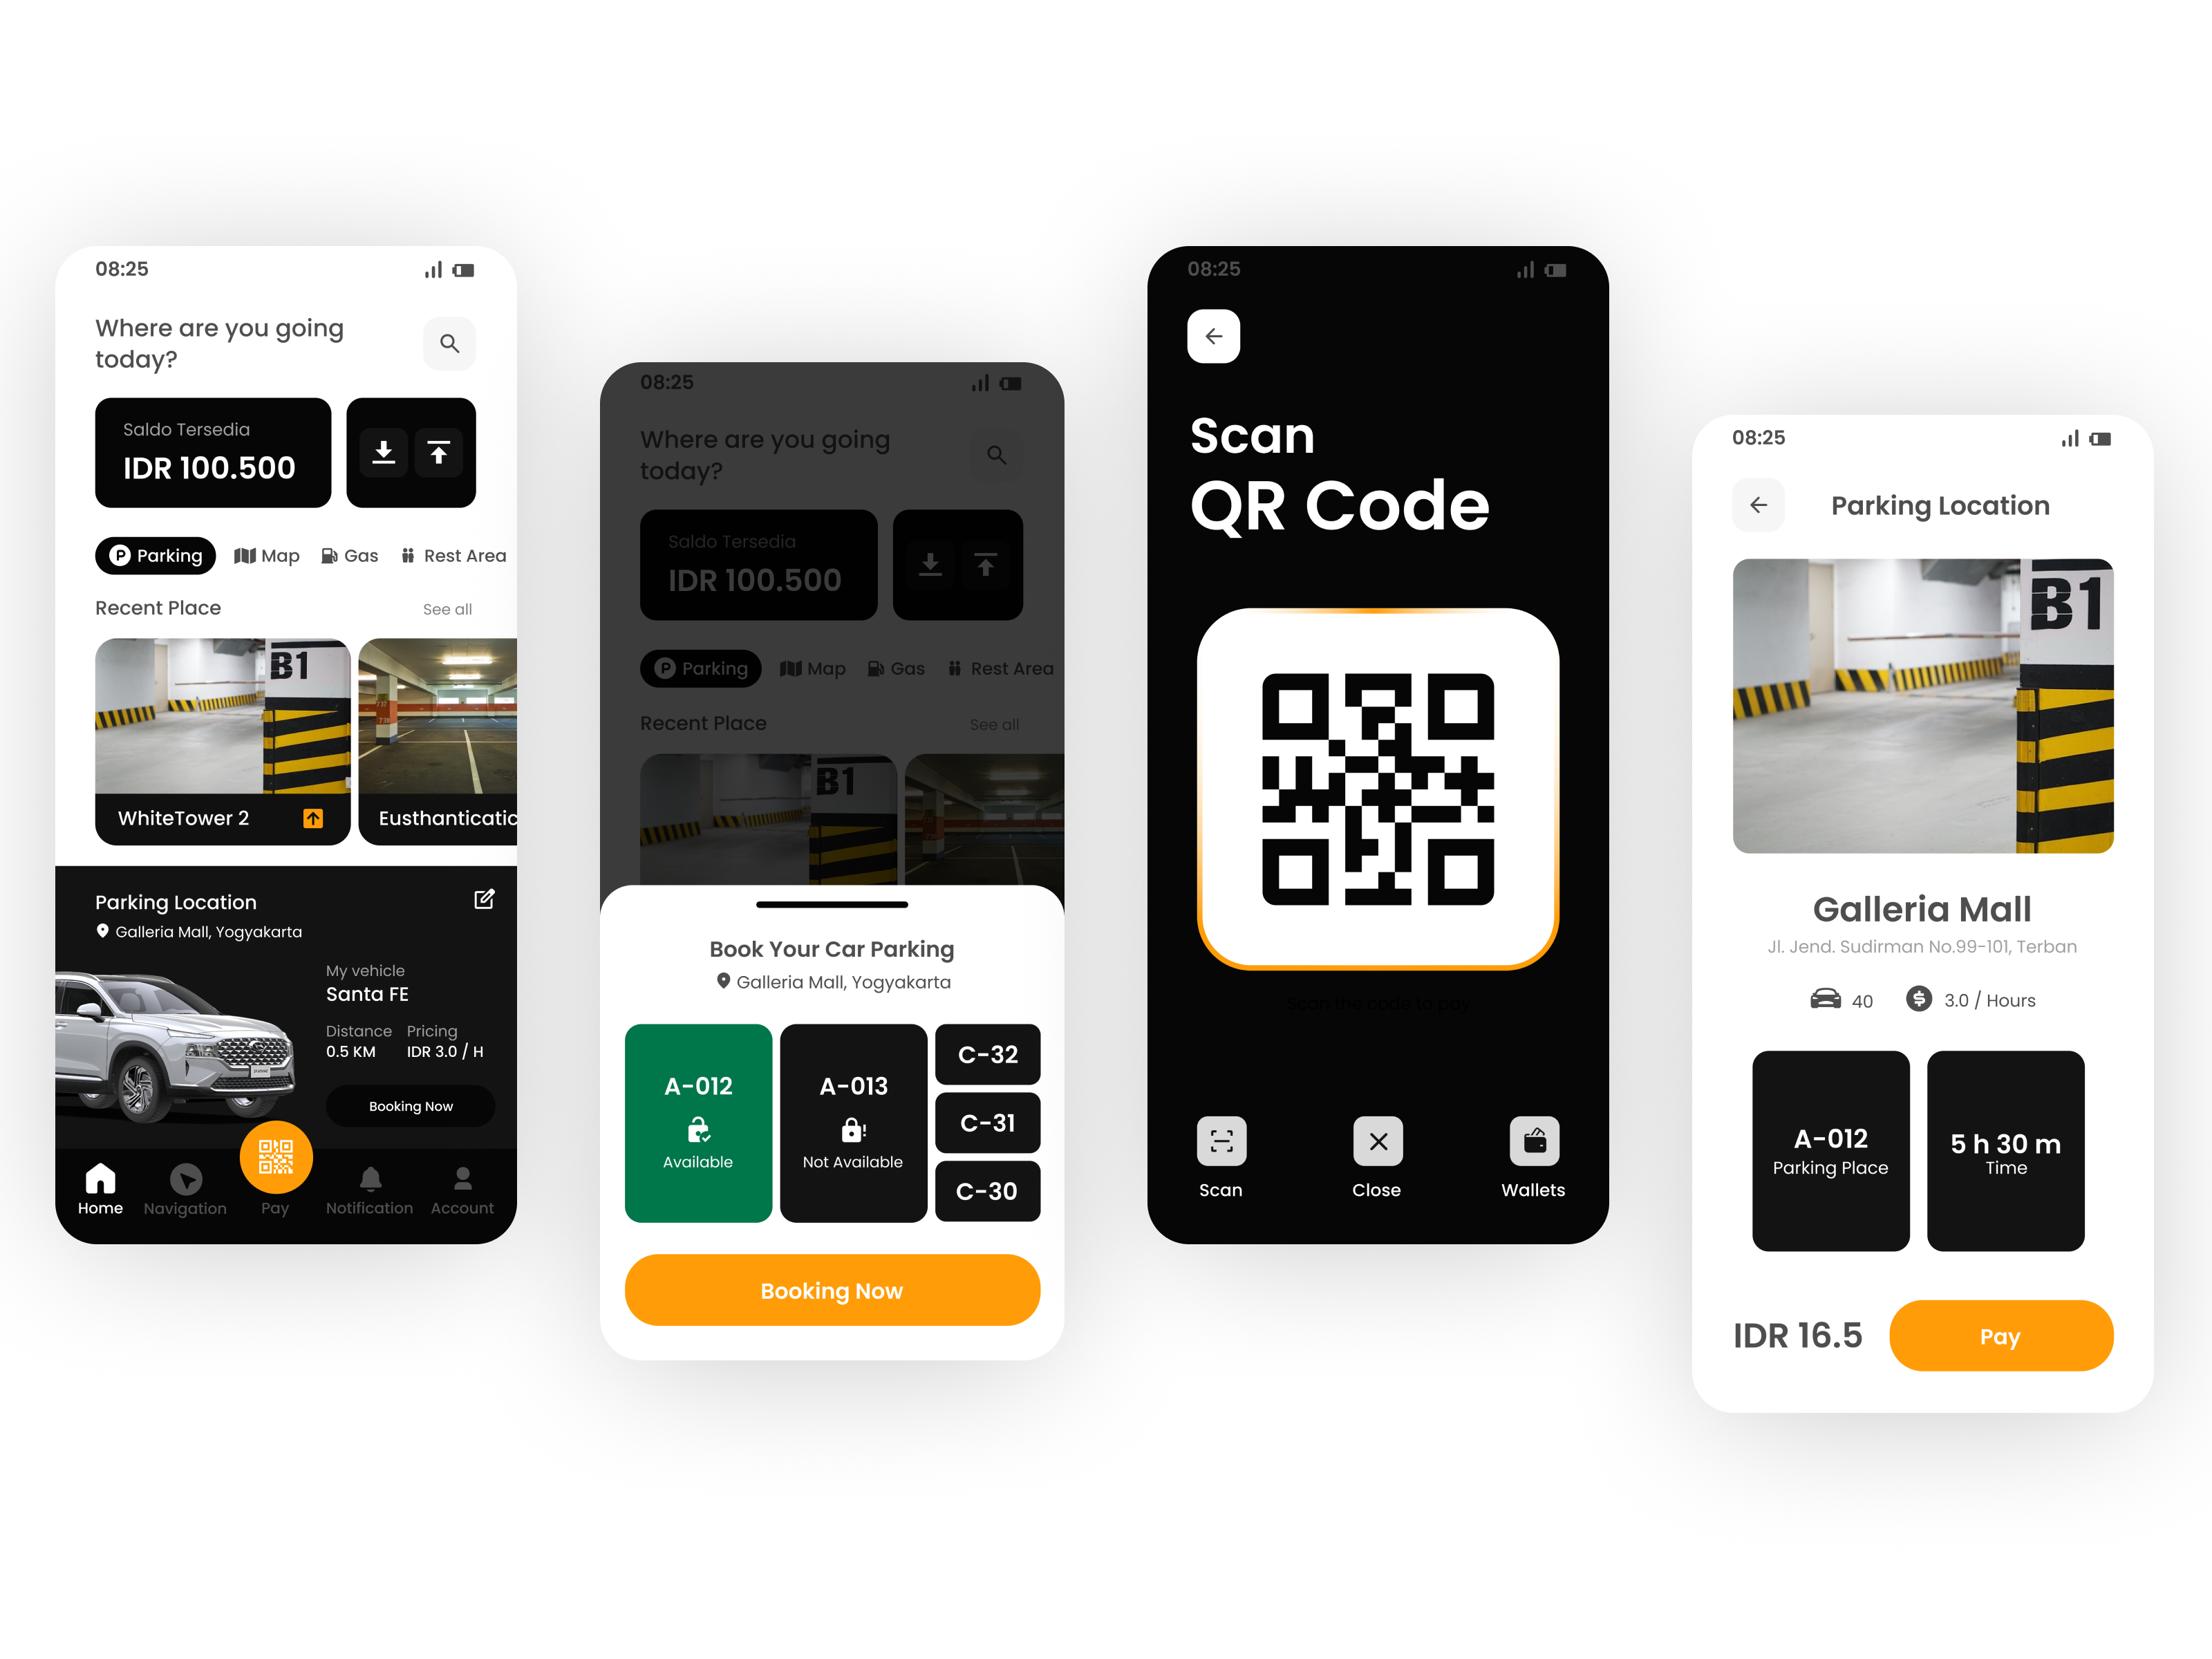Tap the back arrow on parking location screen
The width and height of the screenshot is (2212, 1659).
pos(1759,504)
